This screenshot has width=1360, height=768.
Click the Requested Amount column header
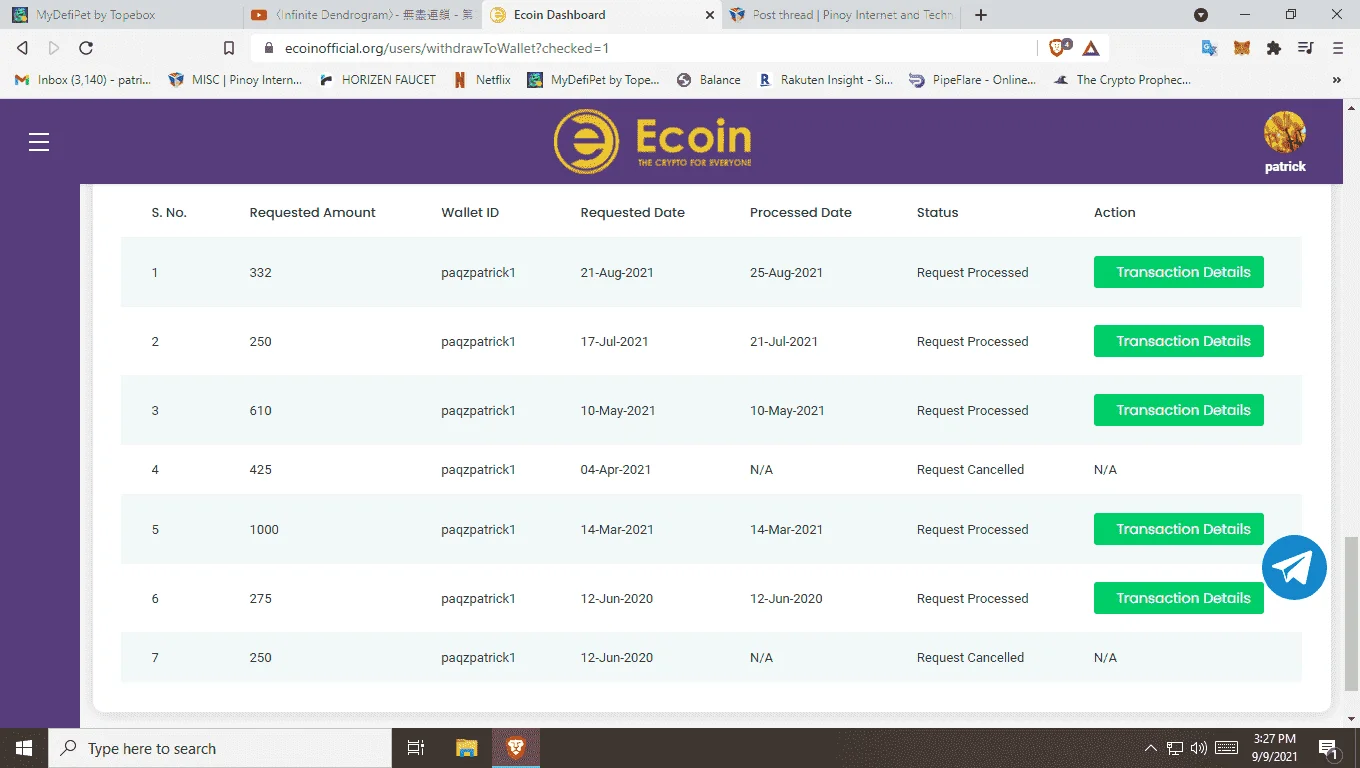coord(313,212)
